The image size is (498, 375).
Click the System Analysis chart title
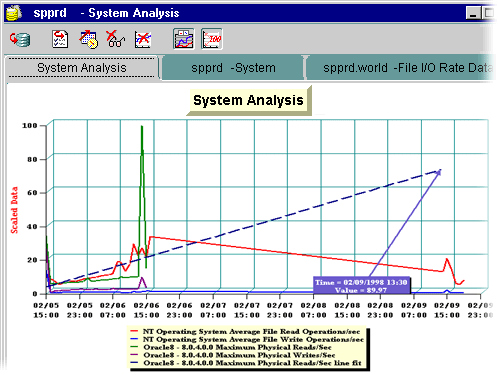[248, 100]
